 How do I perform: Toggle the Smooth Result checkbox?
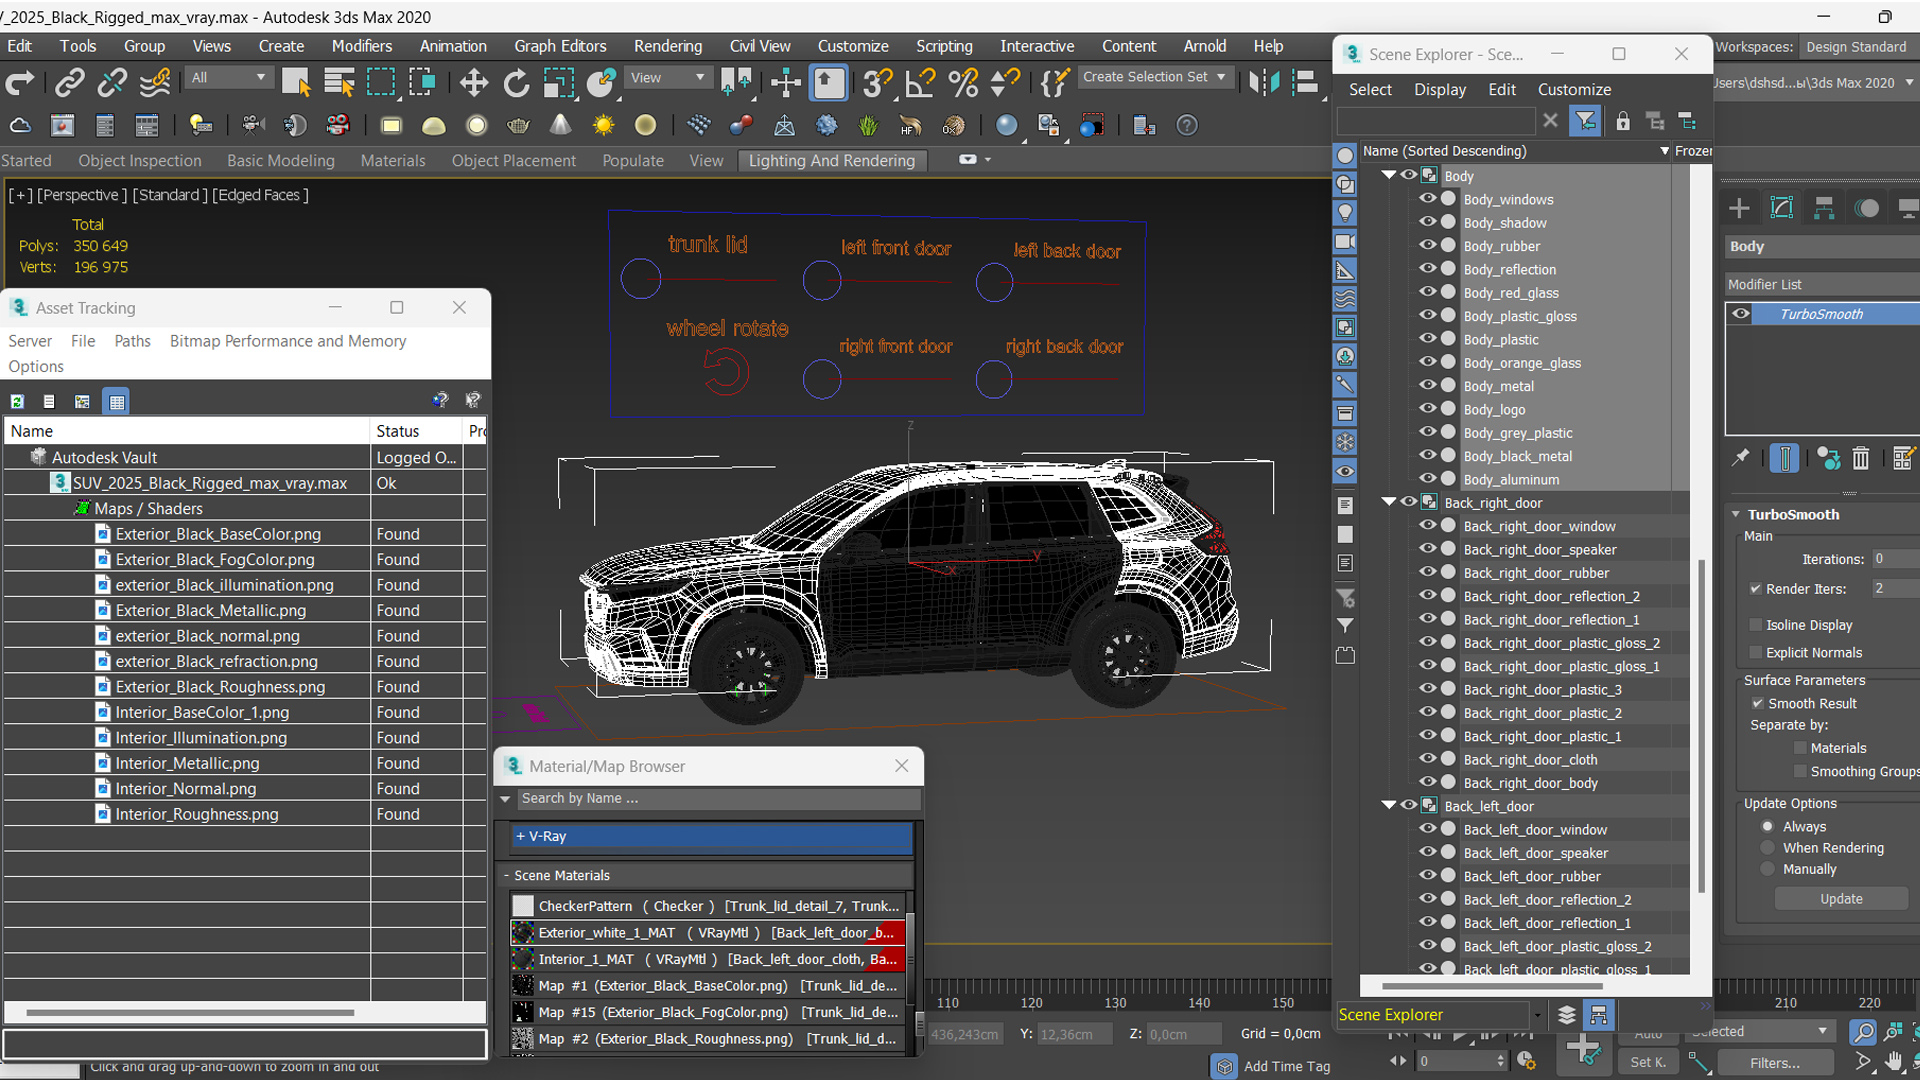pos(1757,704)
